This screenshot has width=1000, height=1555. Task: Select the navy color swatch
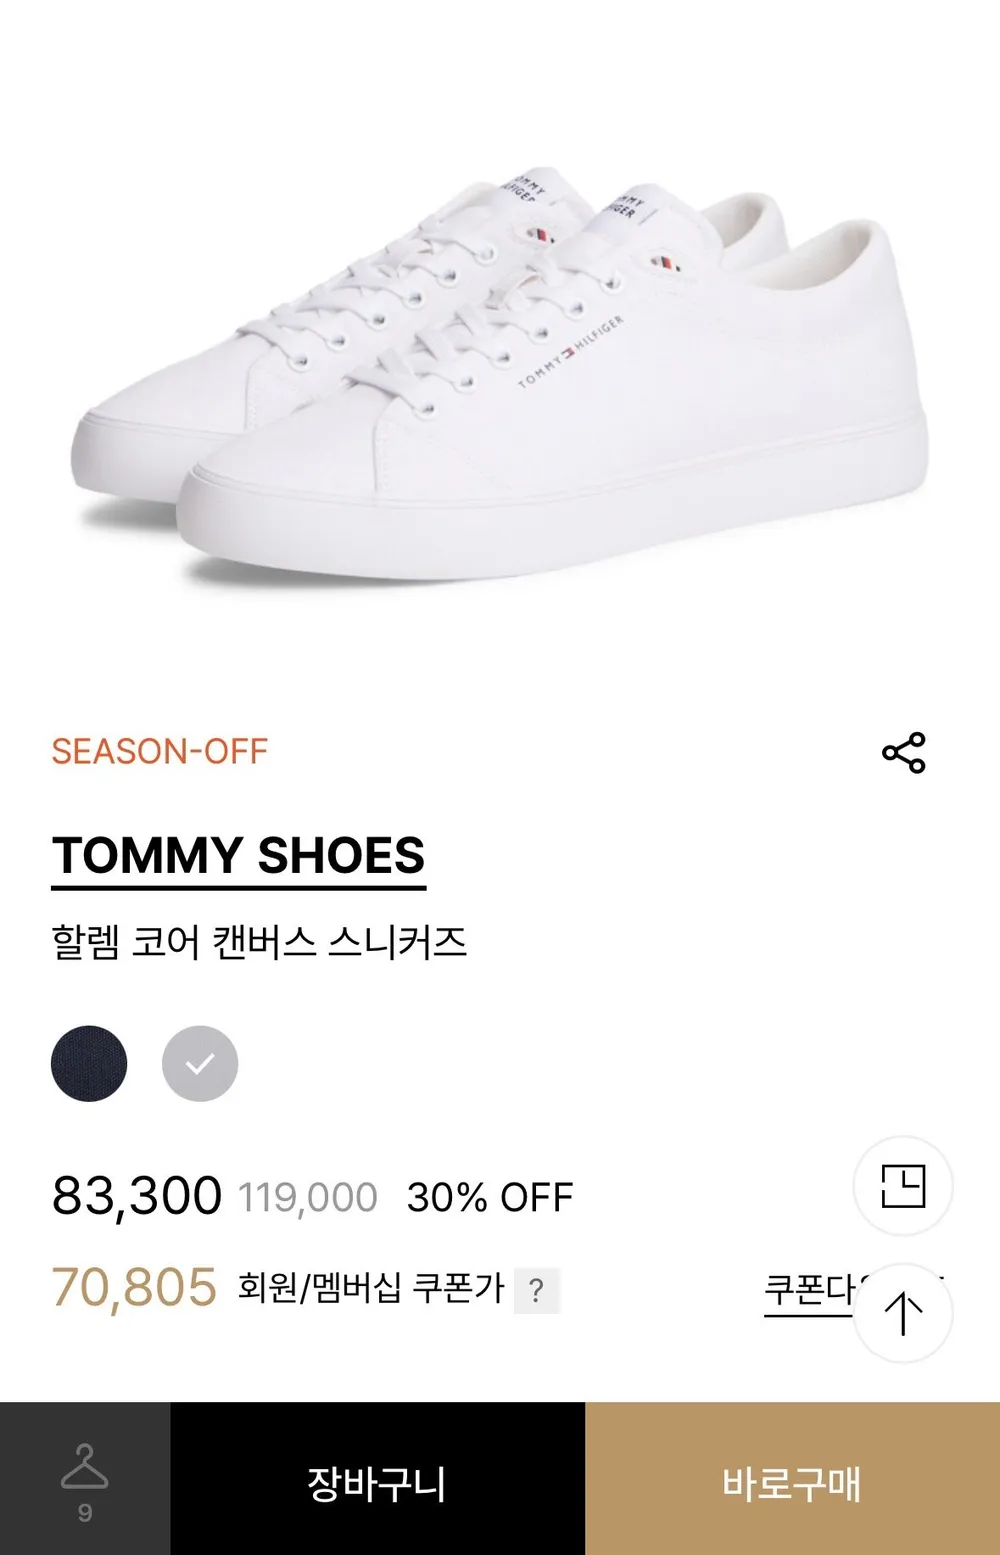(x=89, y=1063)
